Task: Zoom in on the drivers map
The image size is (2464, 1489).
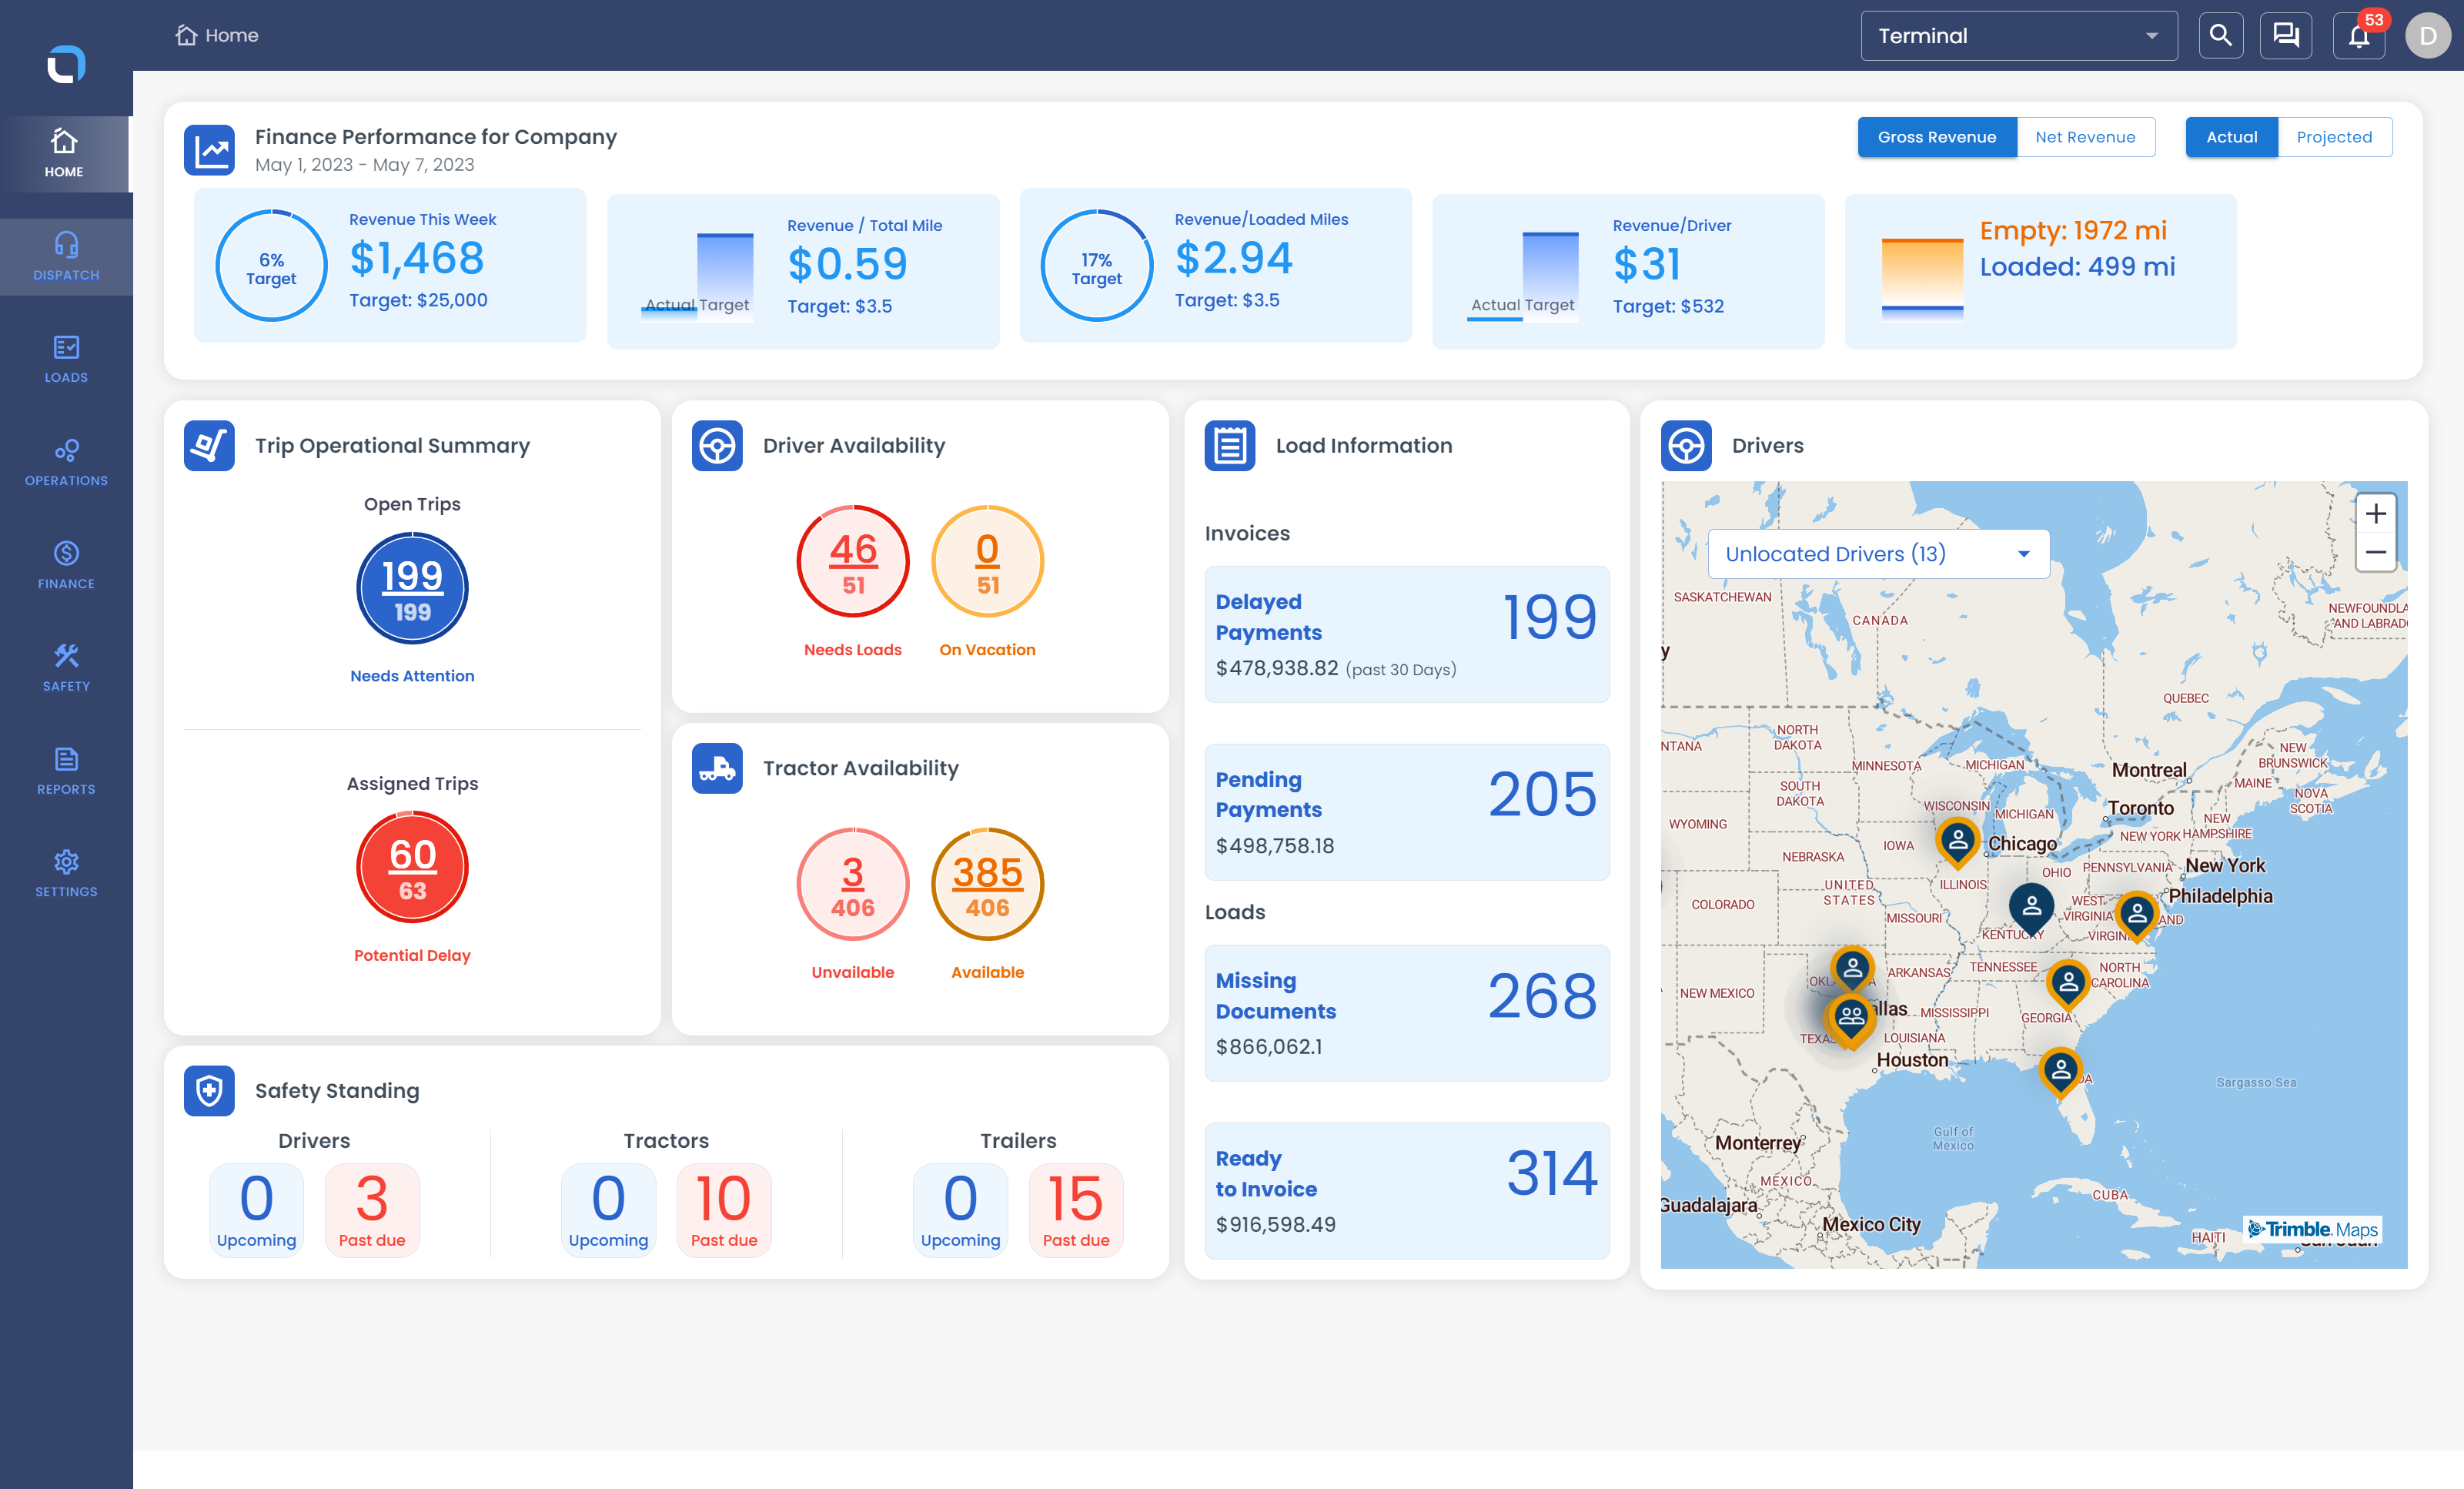Action: click(x=2376, y=514)
